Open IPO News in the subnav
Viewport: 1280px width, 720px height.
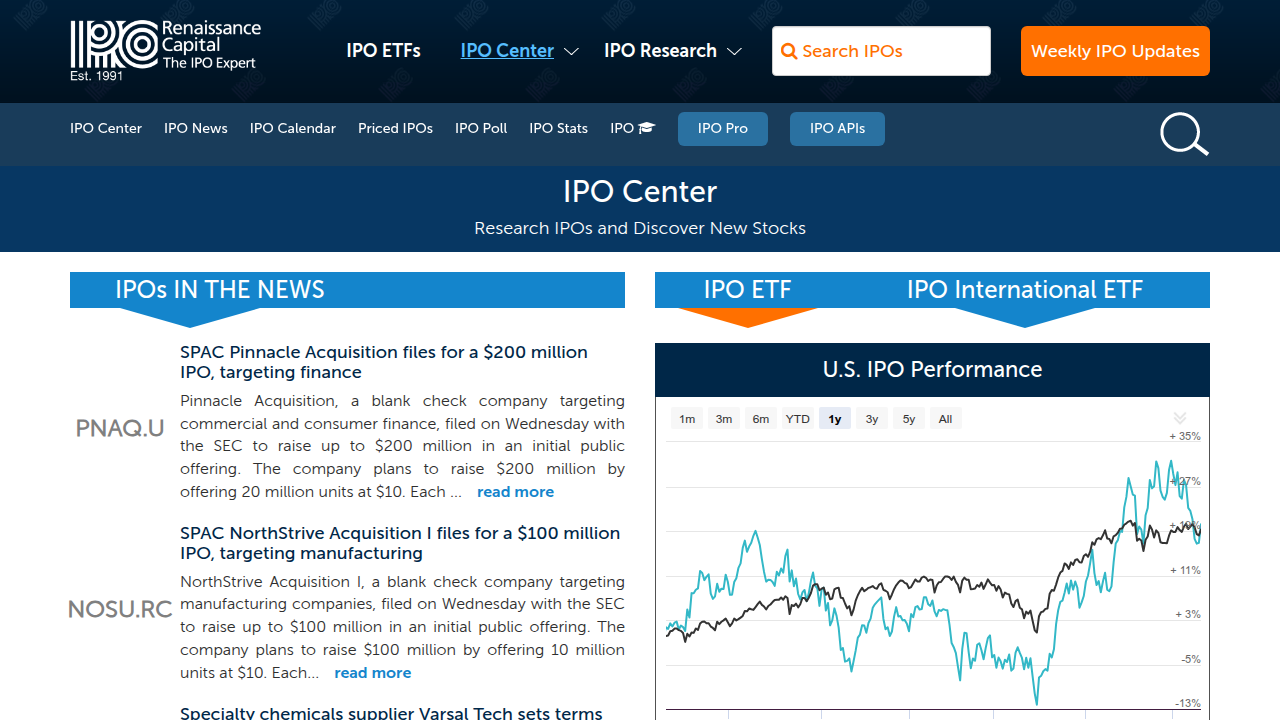[x=196, y=128]
